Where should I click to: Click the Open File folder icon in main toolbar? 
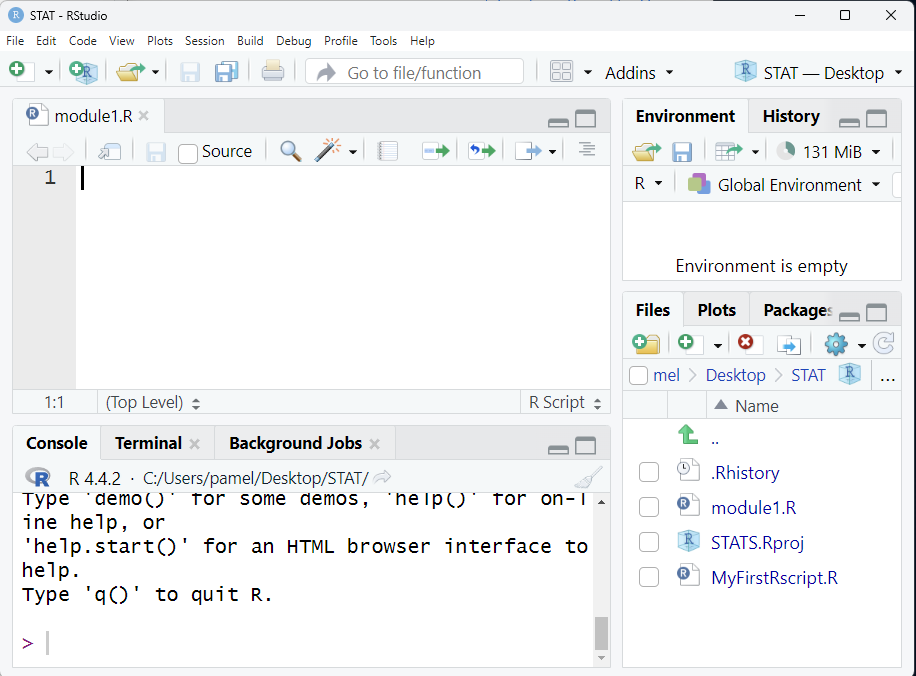click(x=130, y=72)
